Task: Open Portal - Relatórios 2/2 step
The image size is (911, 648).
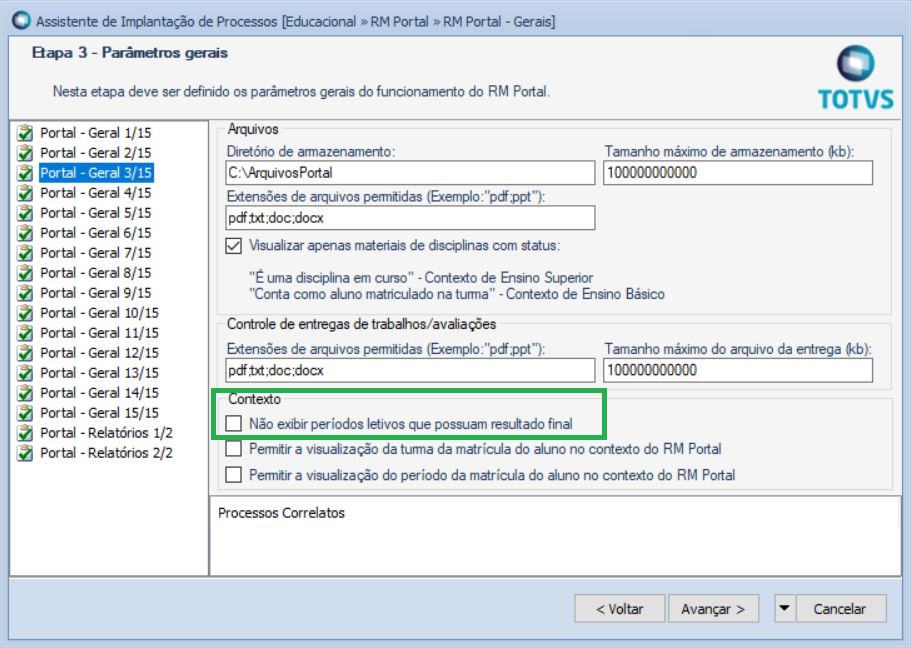Action: (106, 453)
